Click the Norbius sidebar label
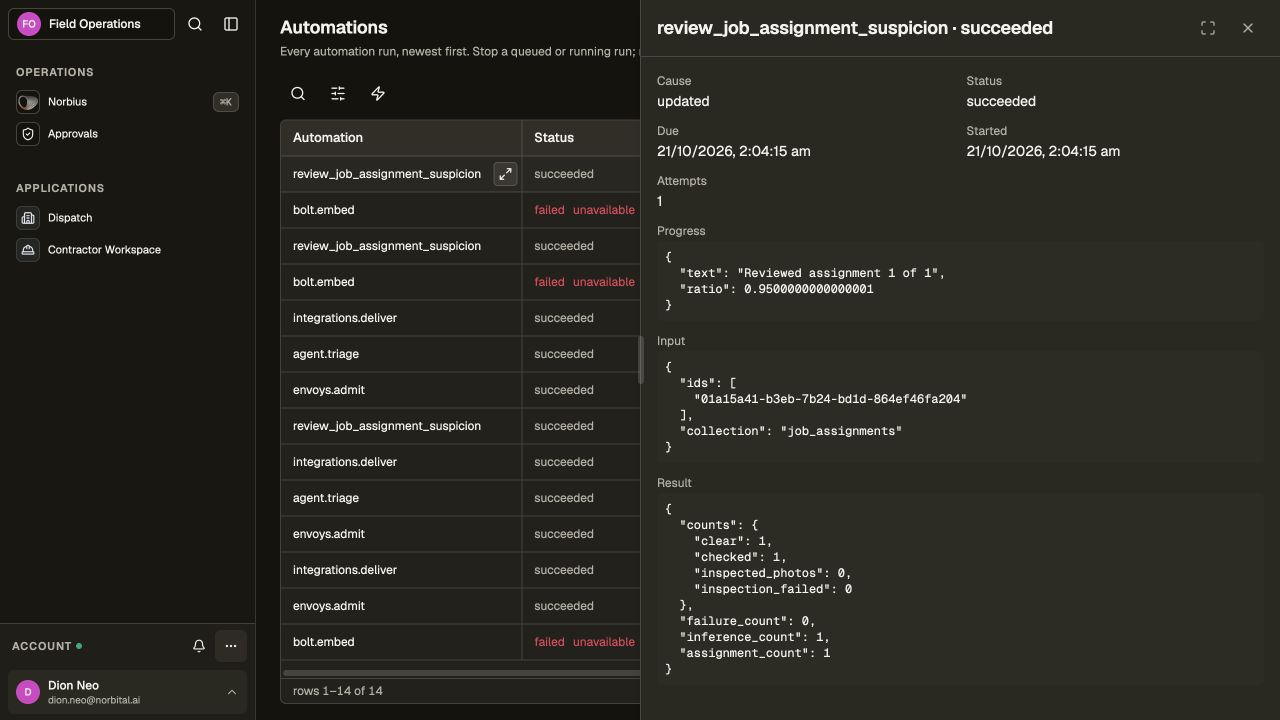The width and height of the screenshot is (1280, 720). (x=67, y=102)
